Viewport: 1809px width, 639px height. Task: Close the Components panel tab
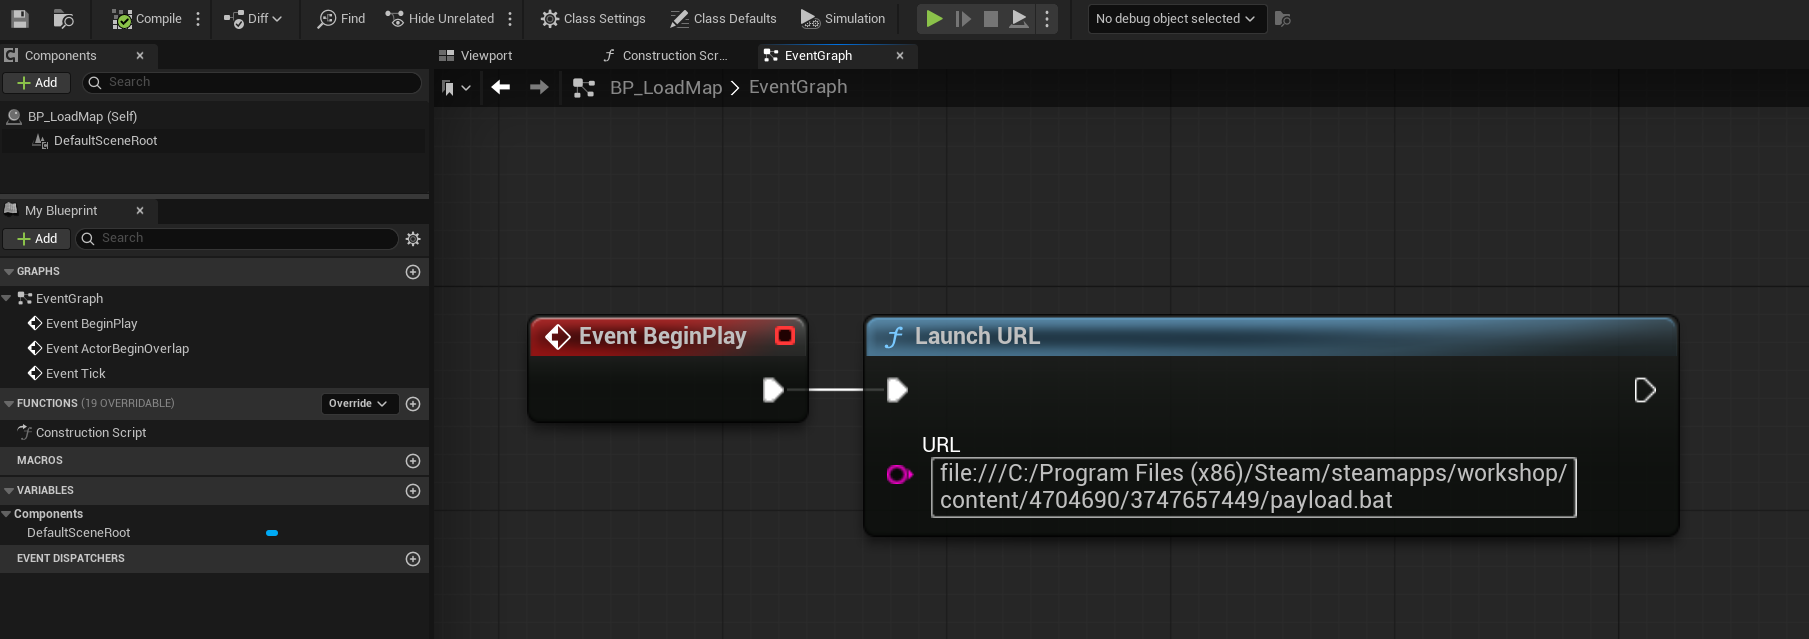point(140,56)
